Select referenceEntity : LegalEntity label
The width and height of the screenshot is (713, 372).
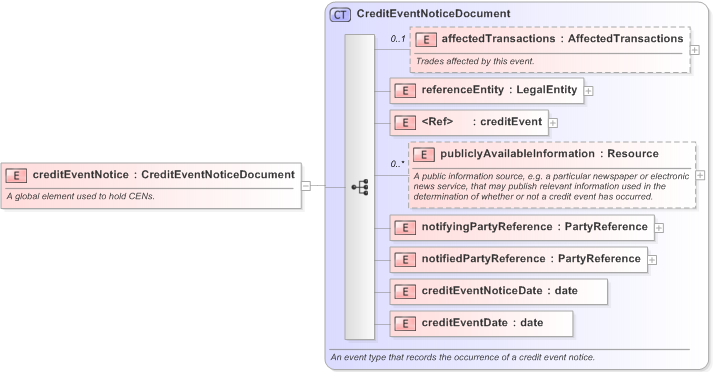[499, 90]
